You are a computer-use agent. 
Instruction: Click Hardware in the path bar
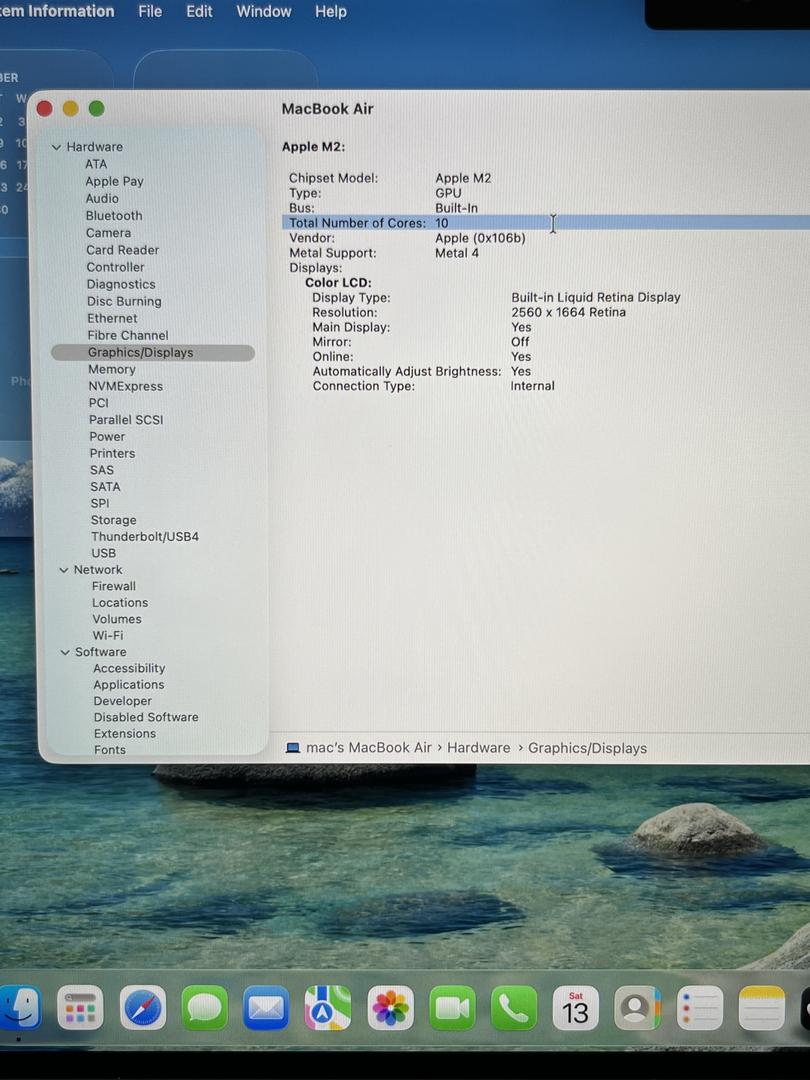[479, 748]
